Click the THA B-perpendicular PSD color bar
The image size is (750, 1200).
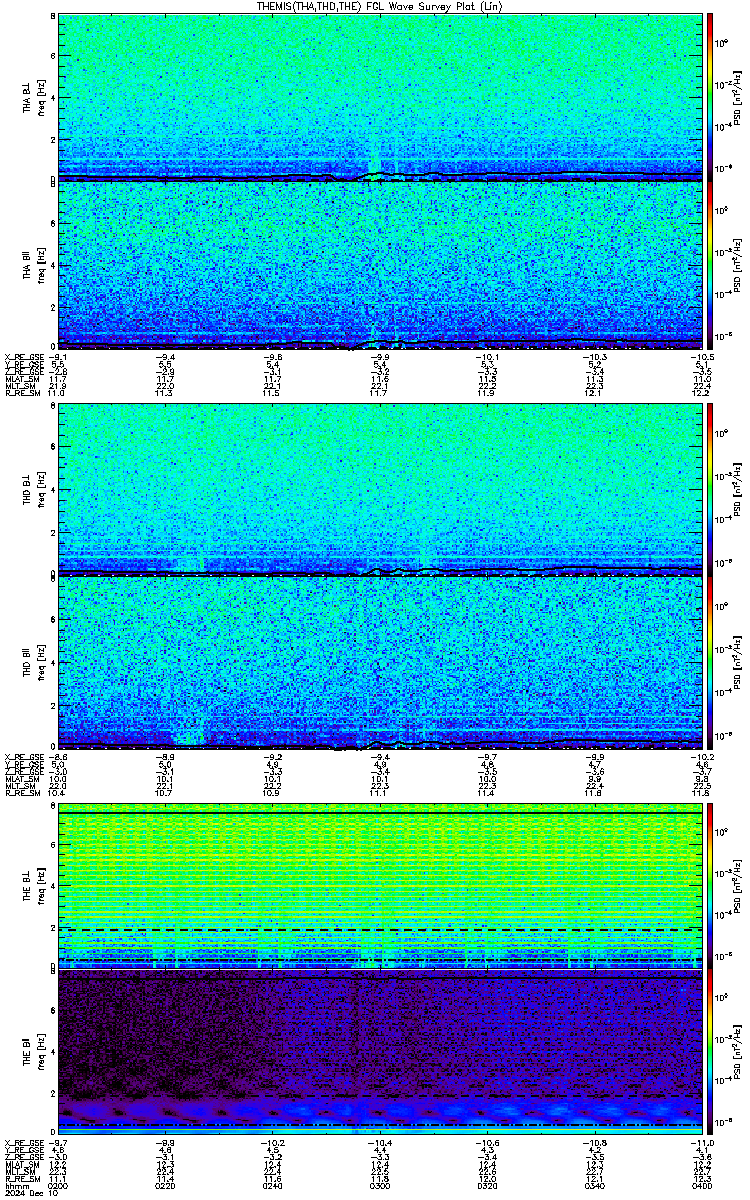pos(709,96)
